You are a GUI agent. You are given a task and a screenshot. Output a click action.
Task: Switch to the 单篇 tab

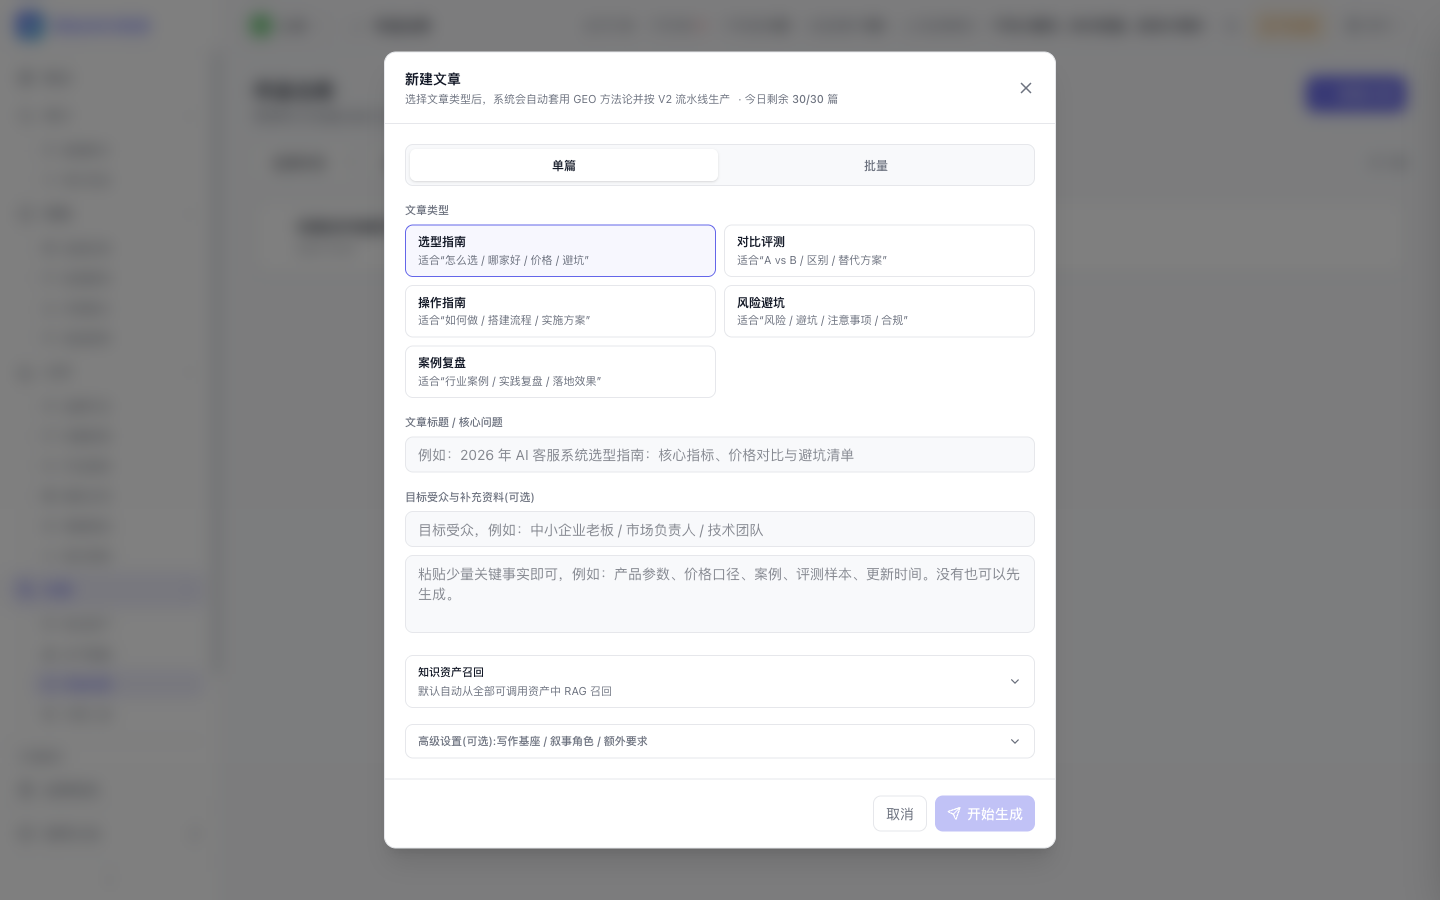pos(564,165)
